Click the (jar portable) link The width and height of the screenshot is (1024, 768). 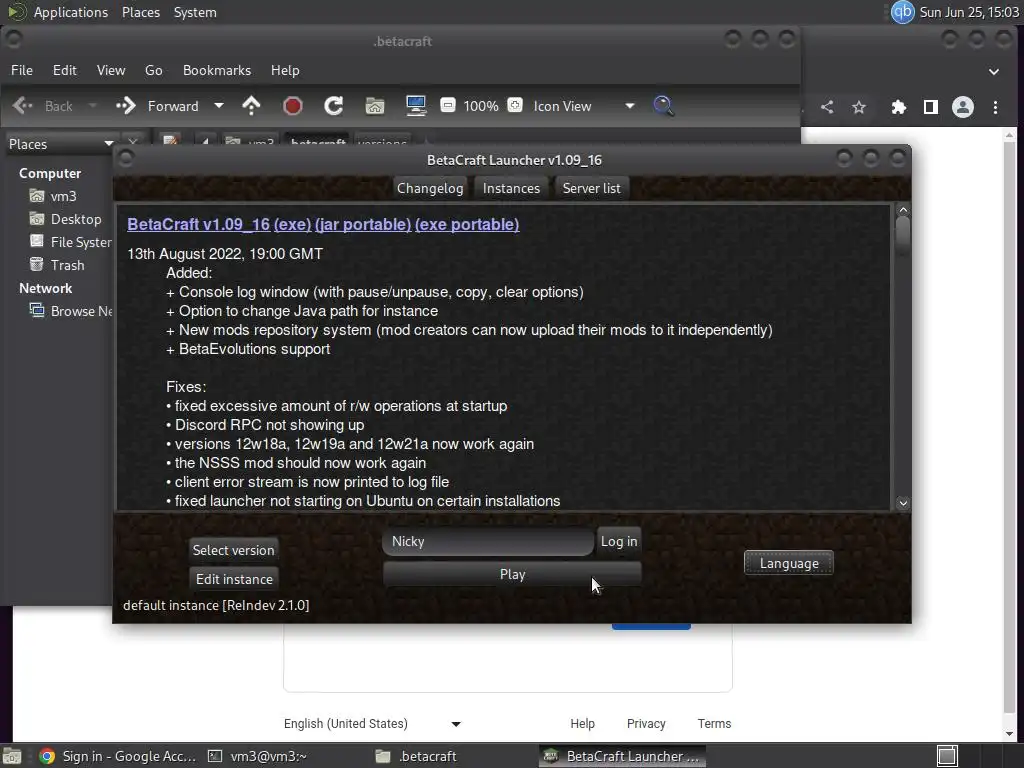(x=363, y=225)
